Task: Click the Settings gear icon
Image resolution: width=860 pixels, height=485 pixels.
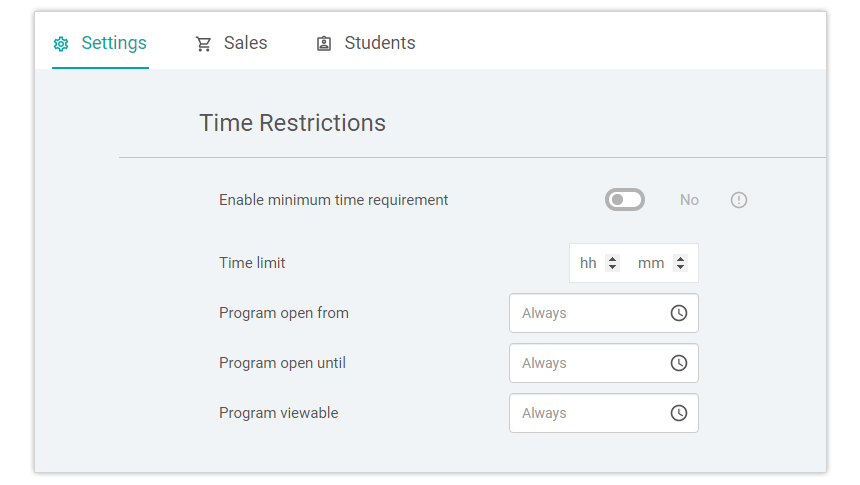Action: (x=61, y=44)
